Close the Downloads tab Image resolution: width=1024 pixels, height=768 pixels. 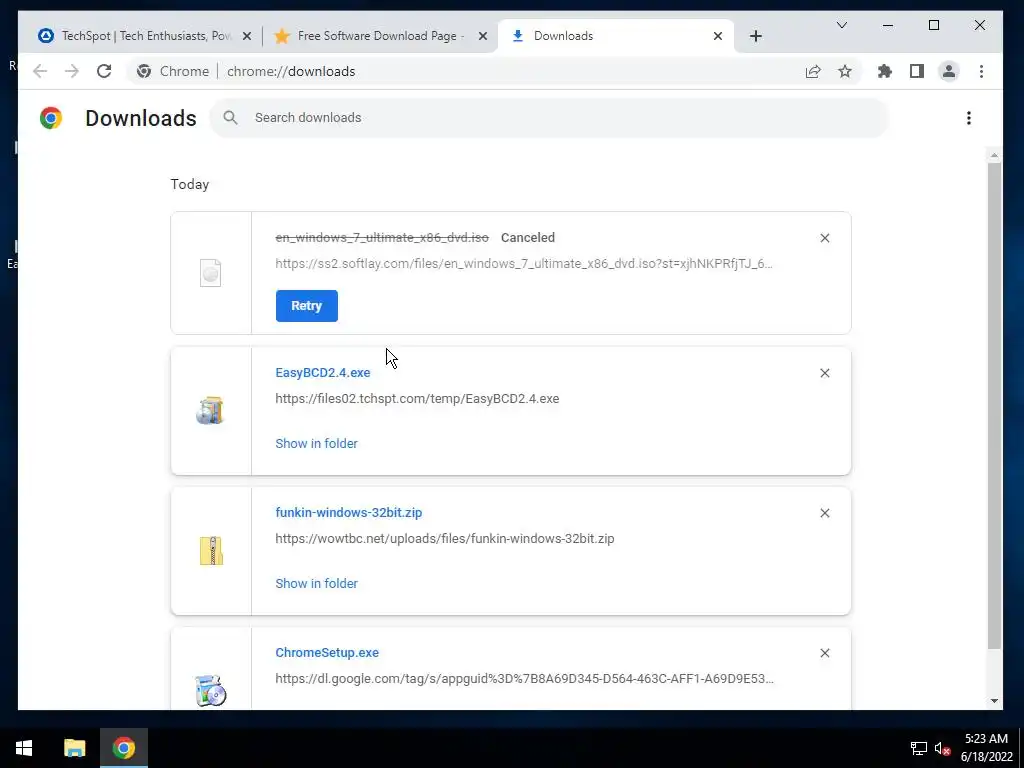coord(718,37)
